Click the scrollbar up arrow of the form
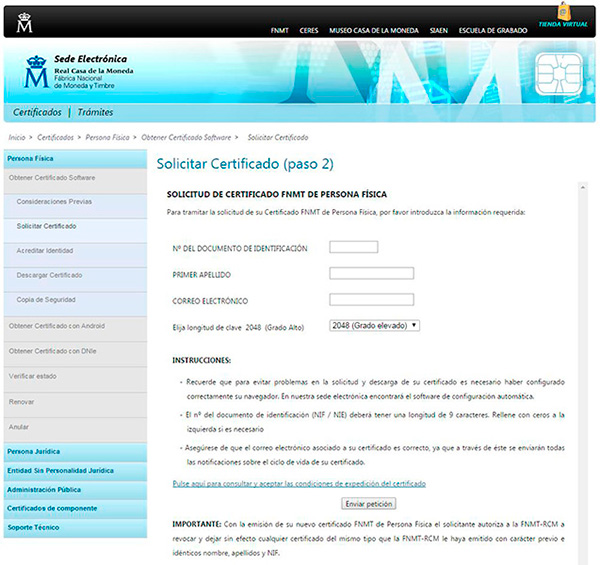The height and width of the screenshot is (565, 600). coord(582,187)
